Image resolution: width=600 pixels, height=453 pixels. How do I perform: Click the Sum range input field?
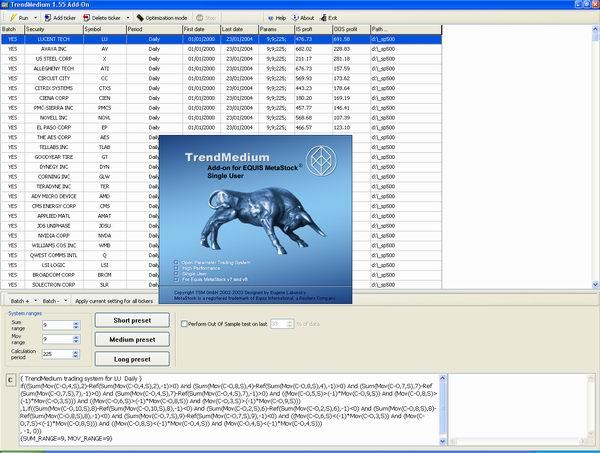(x=57, y=325)
